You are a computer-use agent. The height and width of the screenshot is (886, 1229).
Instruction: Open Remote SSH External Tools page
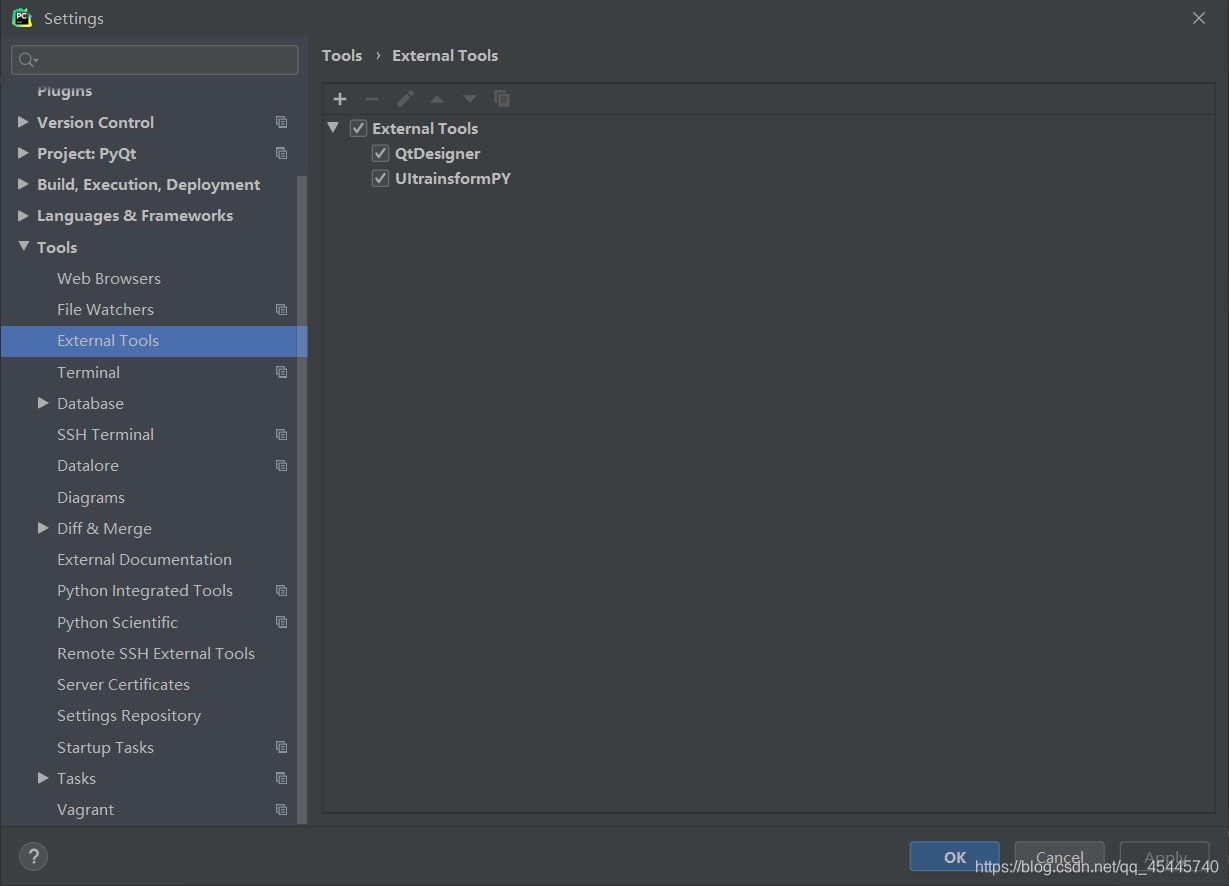tap(156, 653)
